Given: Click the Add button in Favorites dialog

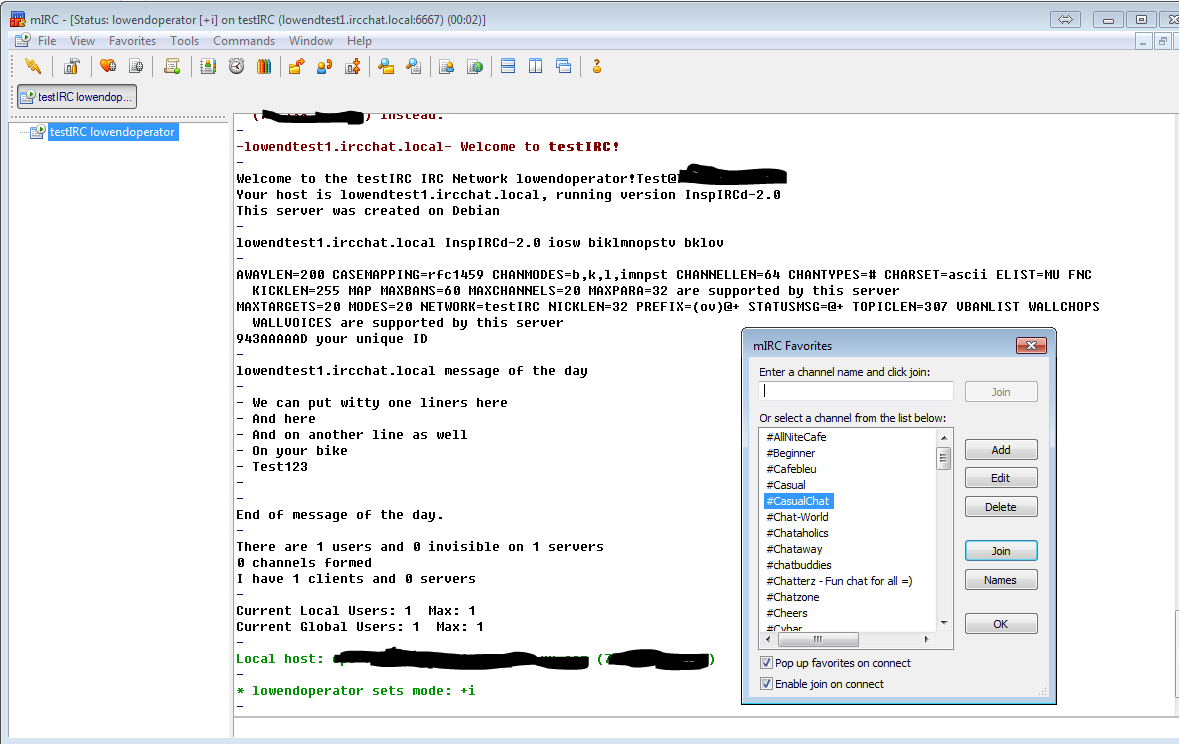Looking at the screenshot, I should [1001, 450].
